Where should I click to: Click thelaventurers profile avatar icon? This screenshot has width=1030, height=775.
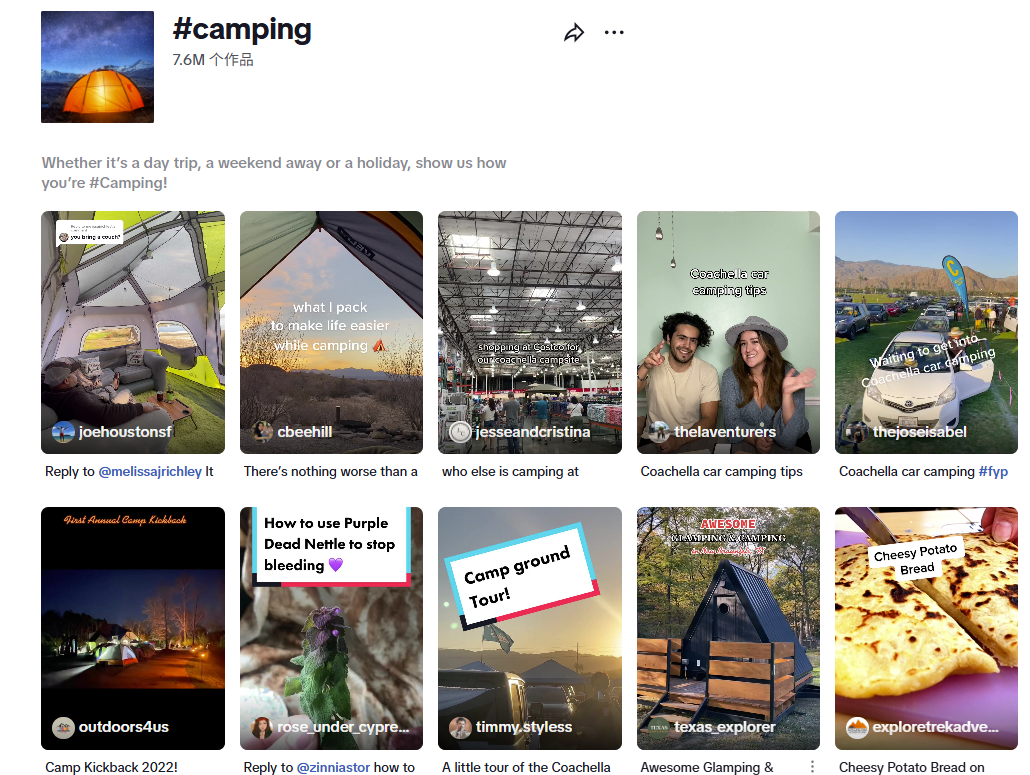coord(659,432)
